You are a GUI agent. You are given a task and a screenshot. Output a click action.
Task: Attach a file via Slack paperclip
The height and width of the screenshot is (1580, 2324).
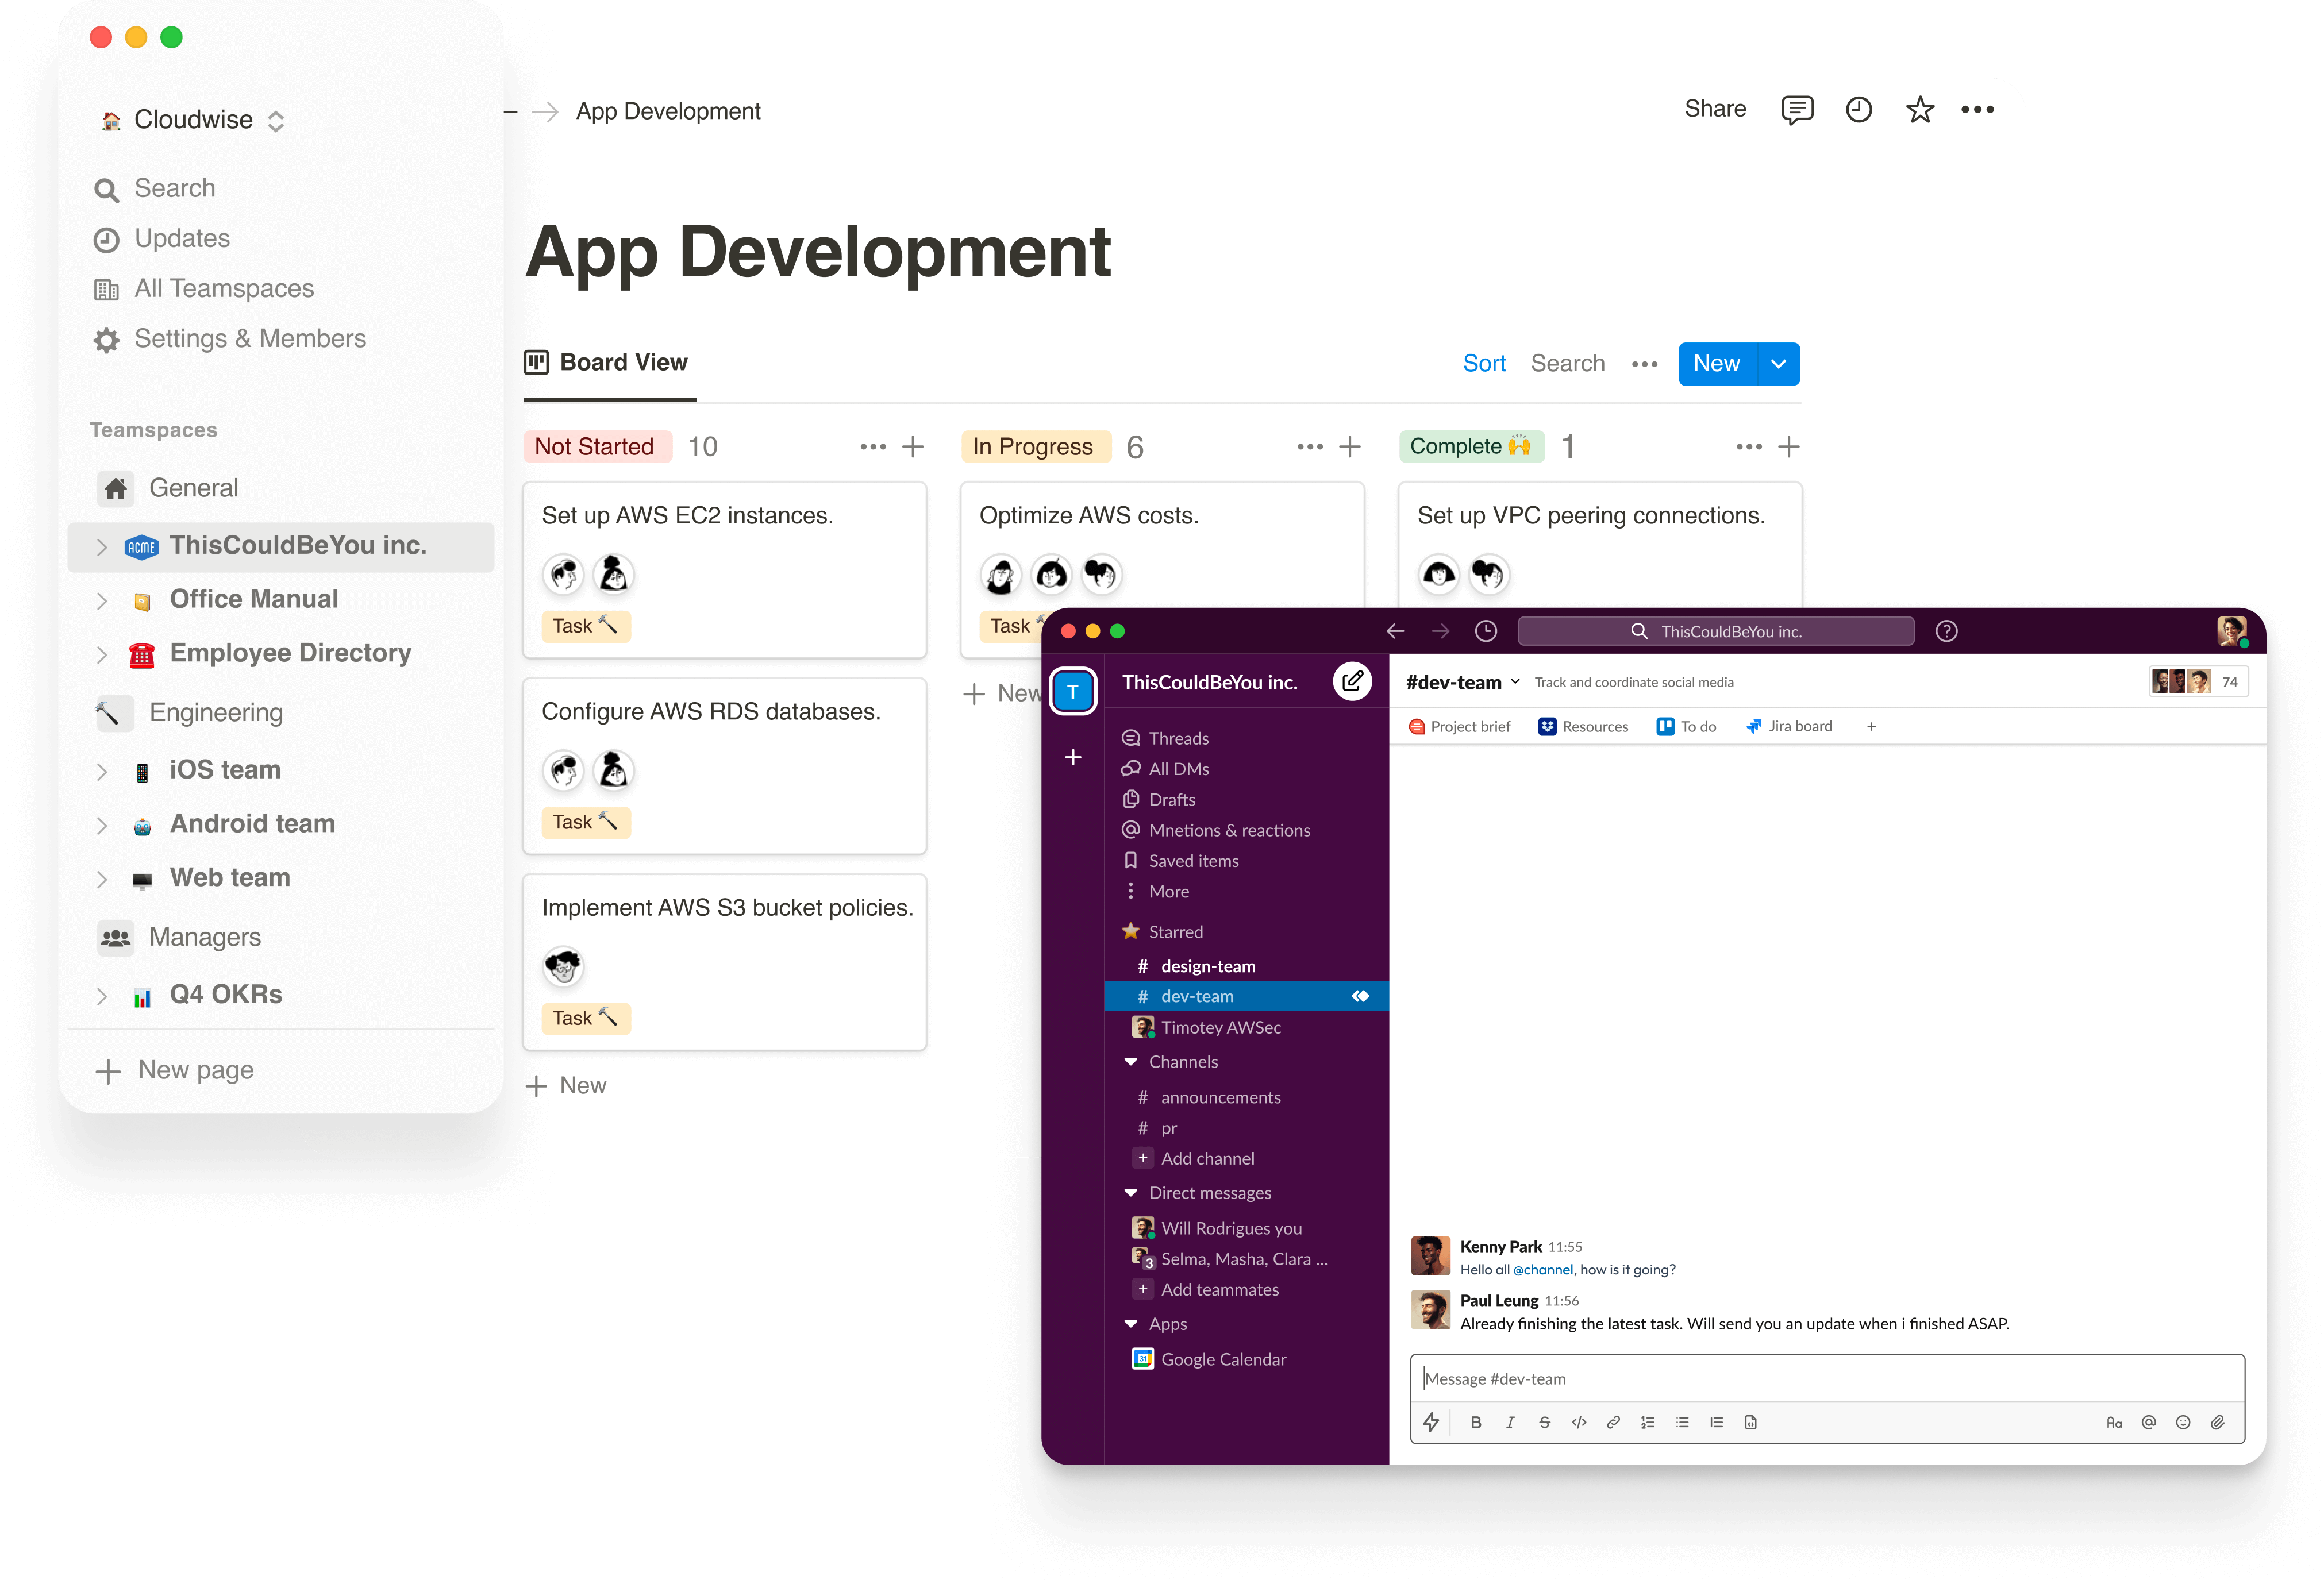pyautogui.click(x=2217, y=1422)
